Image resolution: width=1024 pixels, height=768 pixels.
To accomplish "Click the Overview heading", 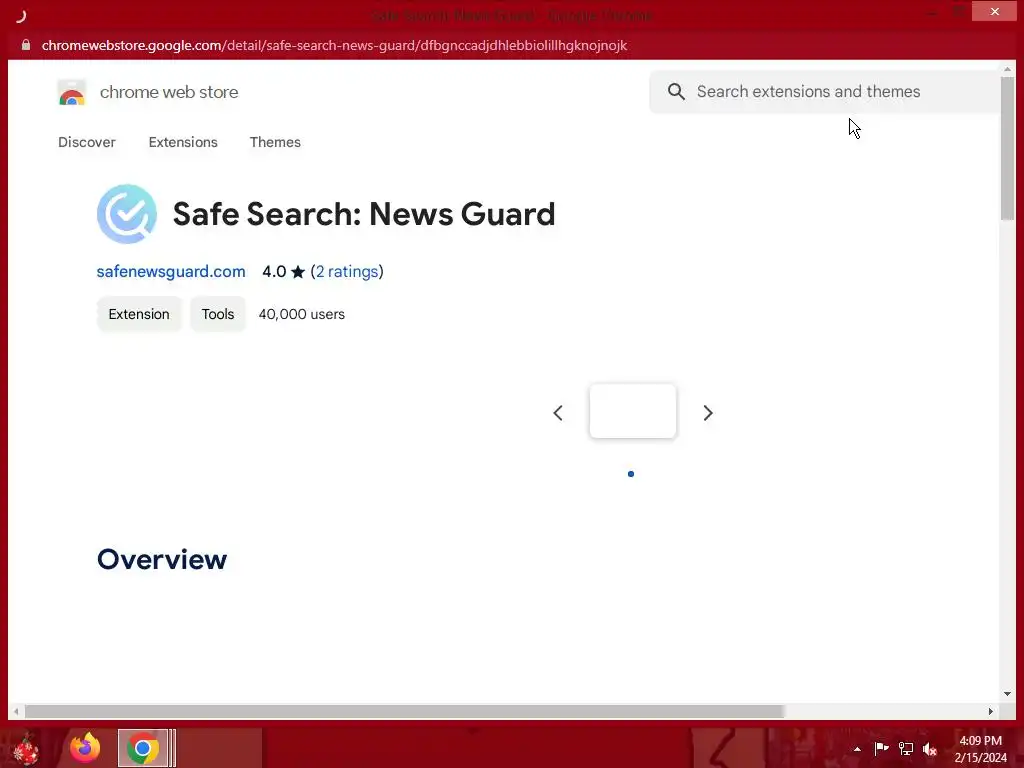I will (x=162, y=560).
